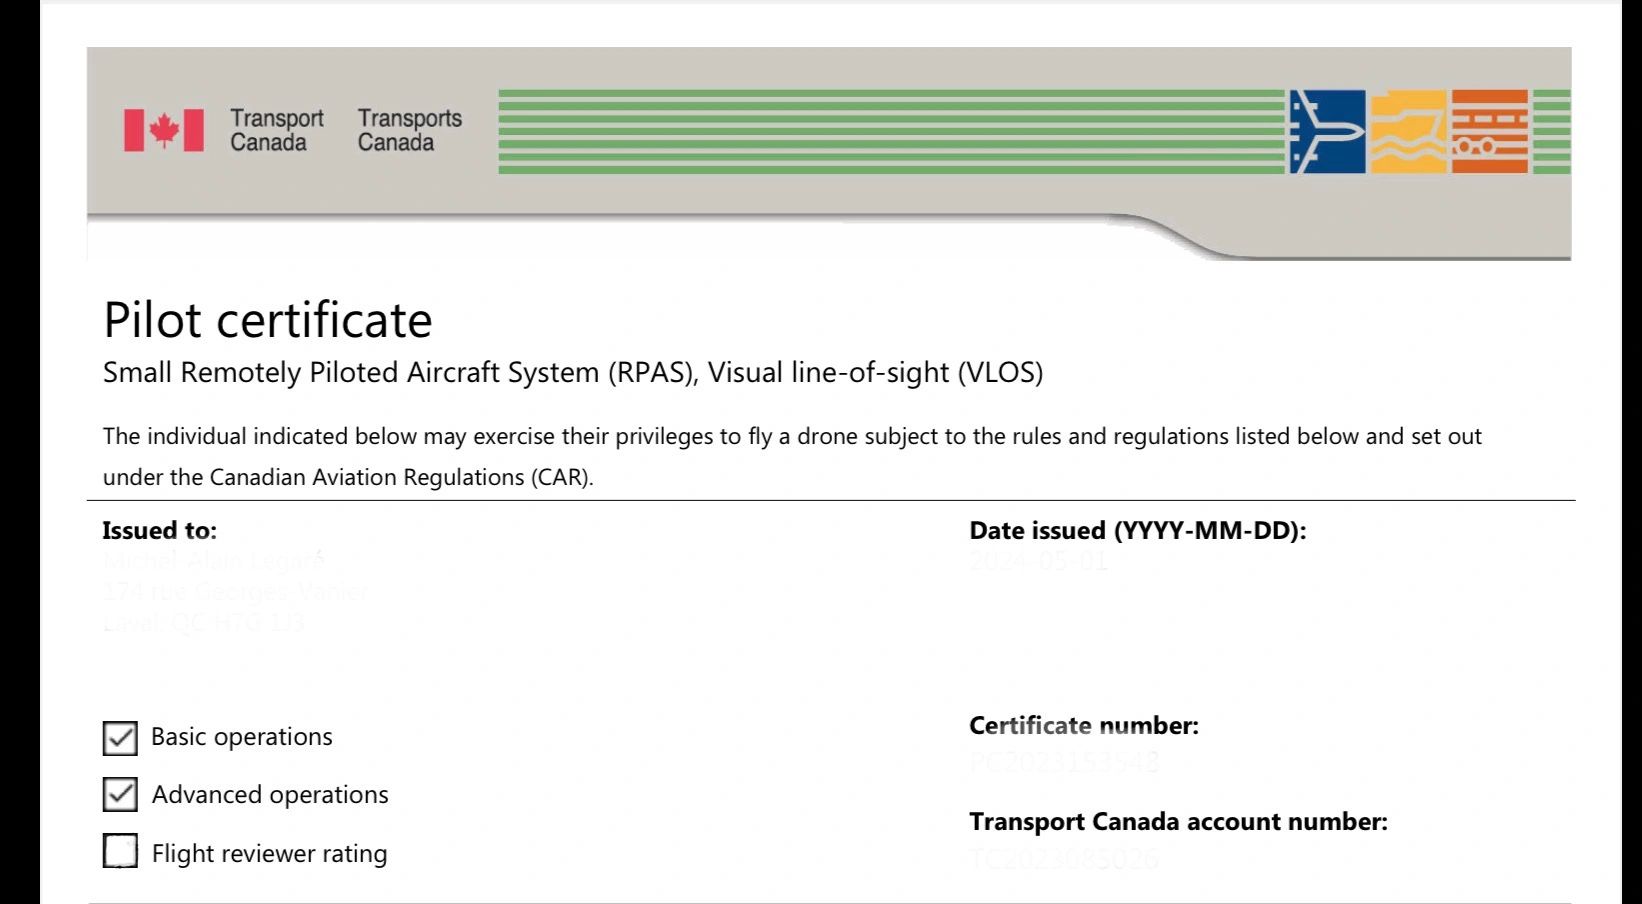Select the "Pilot certificate" heading
Viewport: 1642px width, 904px height.
coord(268,320)
